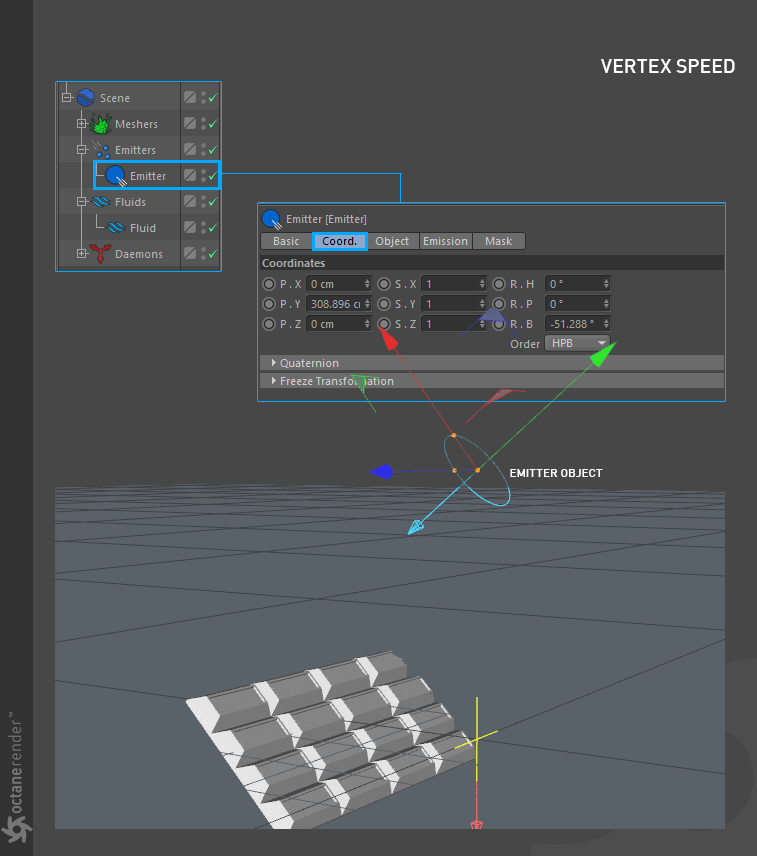Click the red X axis gizmo arrowhead

(x=389, y=339)
